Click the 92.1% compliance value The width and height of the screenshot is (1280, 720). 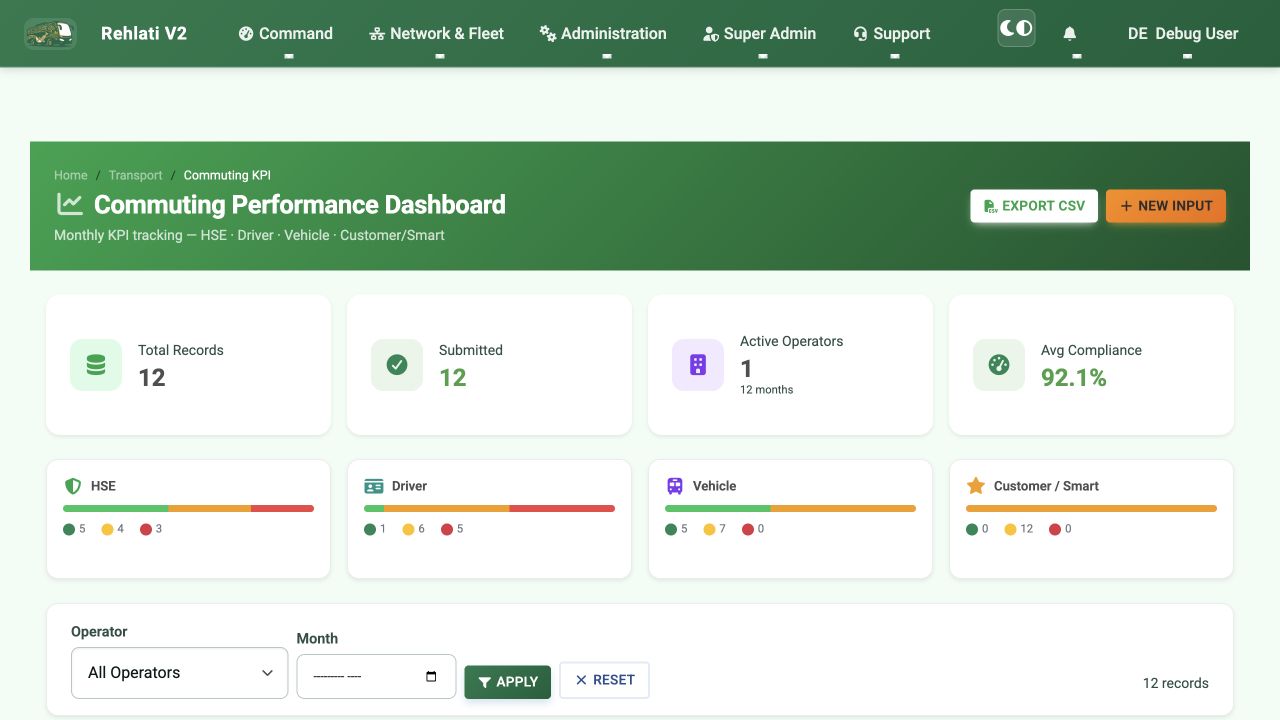1074,378
